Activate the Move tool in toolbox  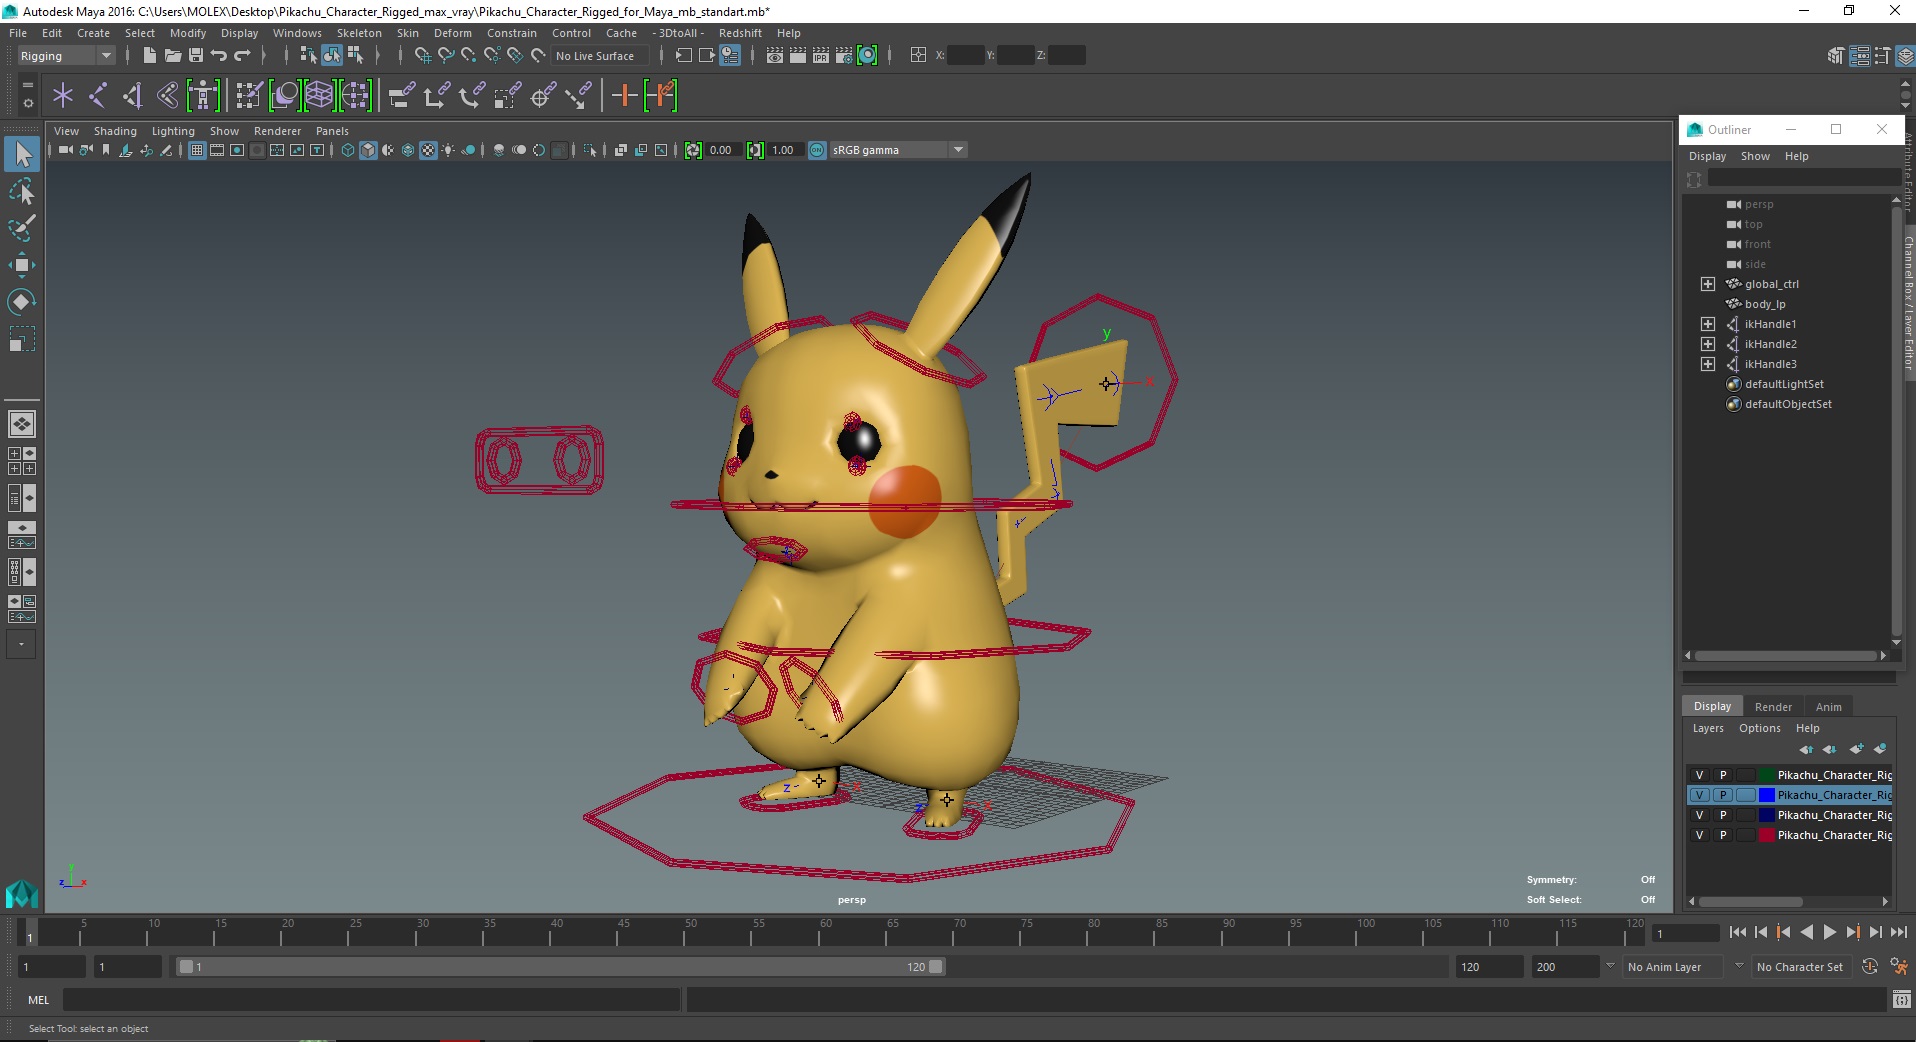click(x=22, y=265)
